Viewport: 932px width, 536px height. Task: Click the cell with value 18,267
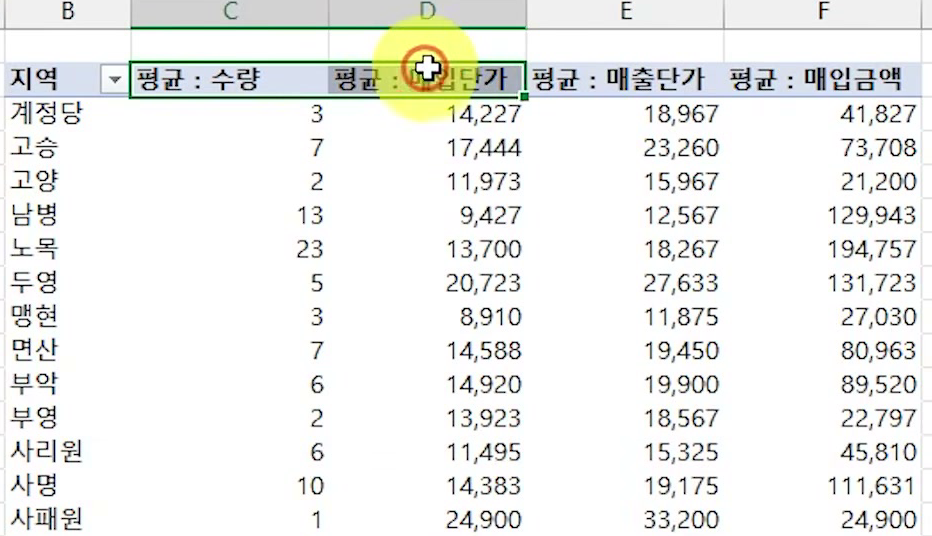pos(625,248)
